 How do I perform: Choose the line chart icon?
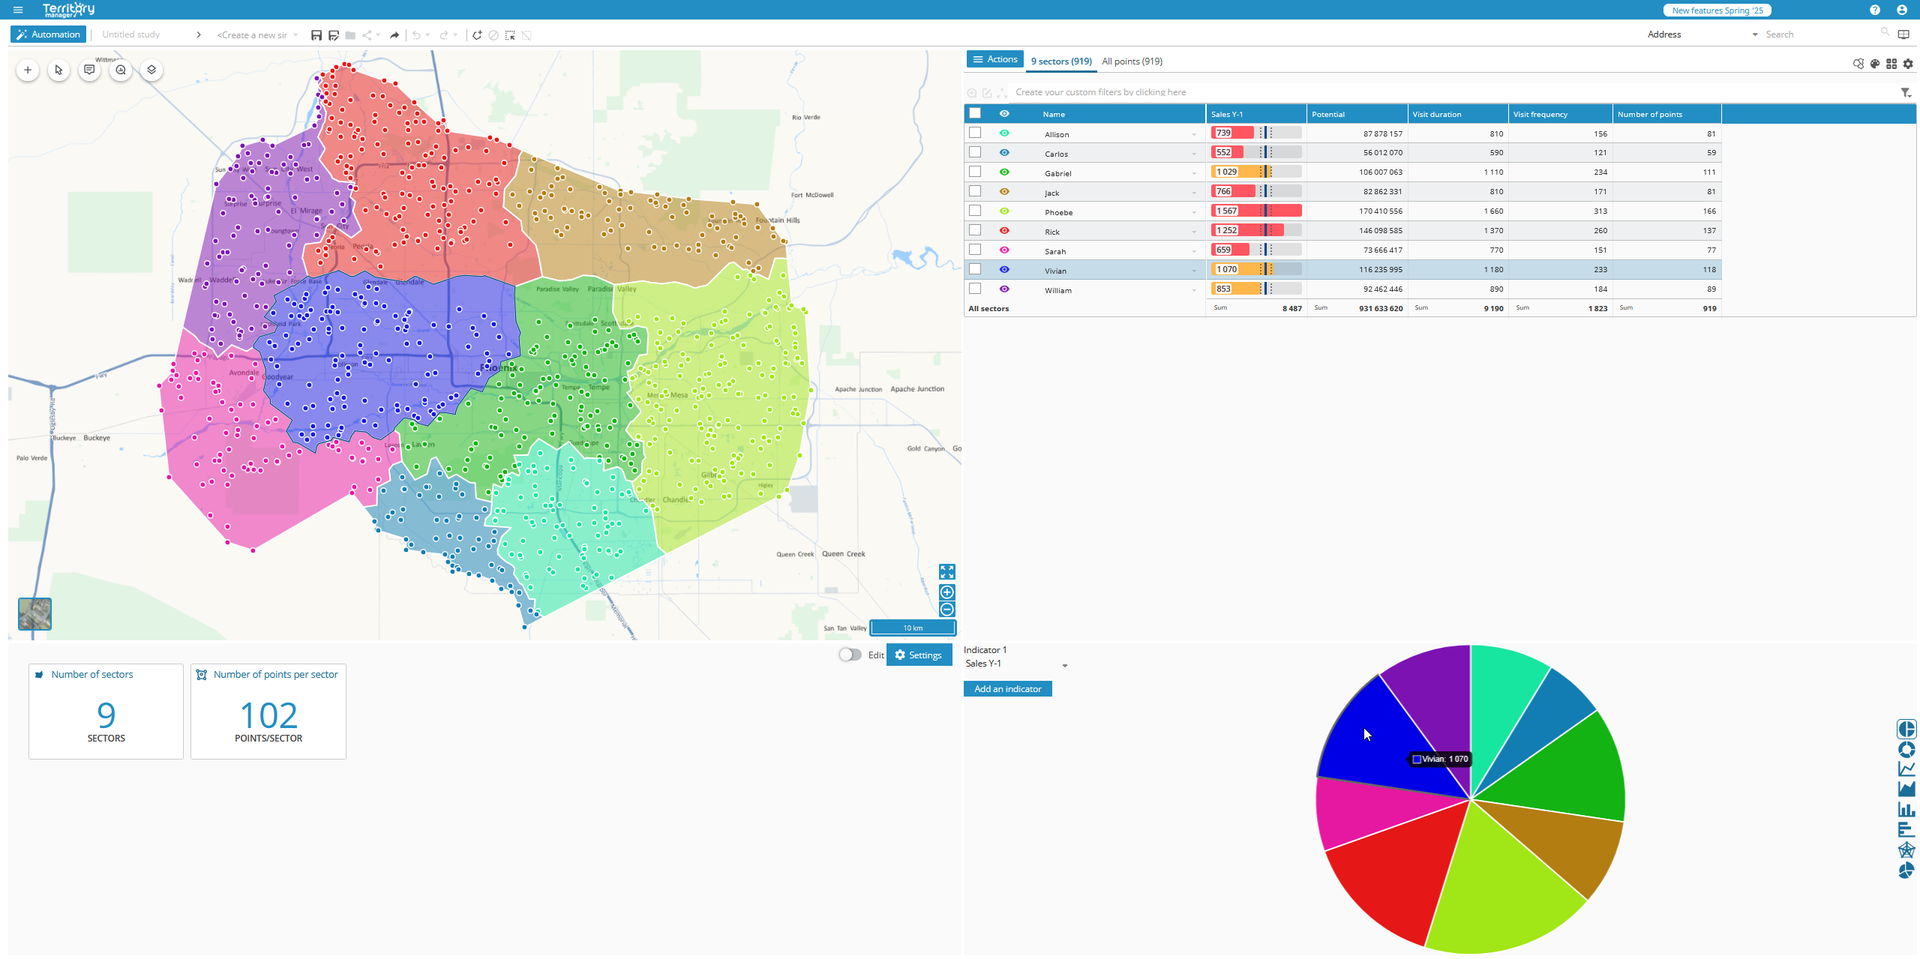pos(1906,769)
